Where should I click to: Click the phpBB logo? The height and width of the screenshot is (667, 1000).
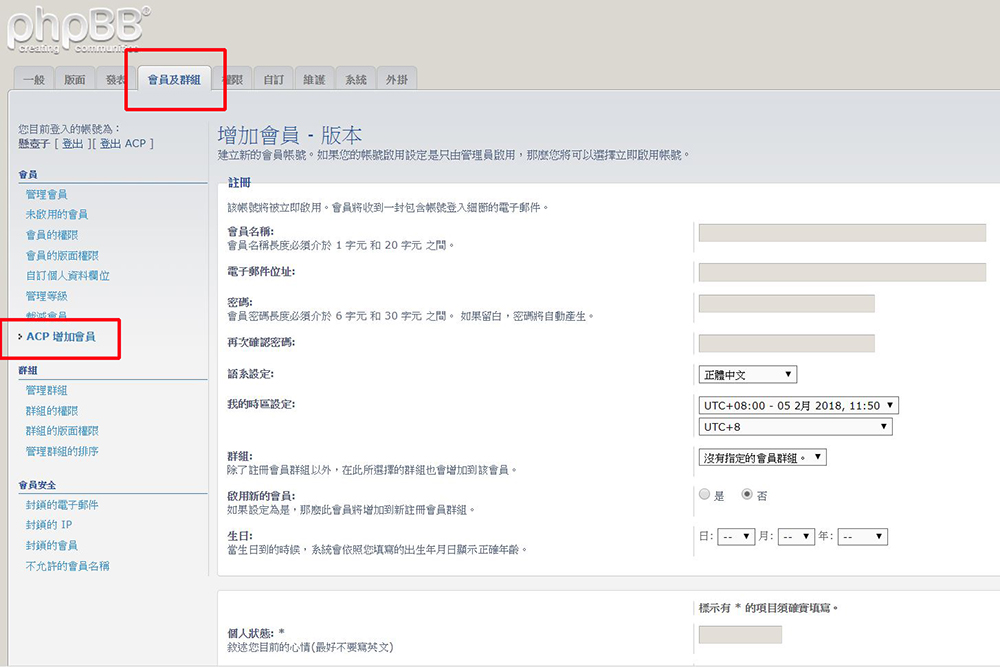(x=79, y=30)
